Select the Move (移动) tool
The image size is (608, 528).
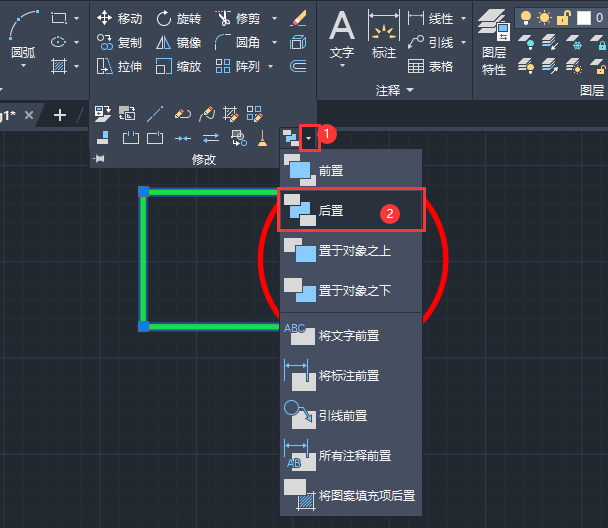click(x=119, y=18)
